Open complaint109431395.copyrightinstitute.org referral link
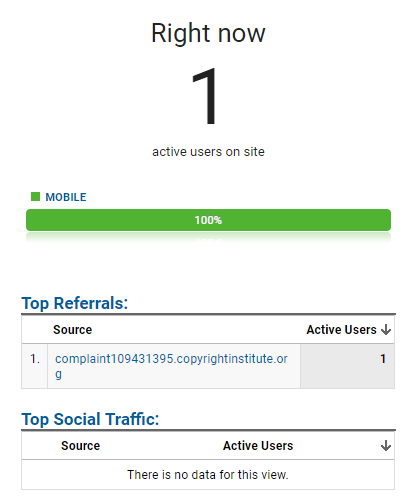This screenshot has height=499, width=411. (x=171, y=366)
